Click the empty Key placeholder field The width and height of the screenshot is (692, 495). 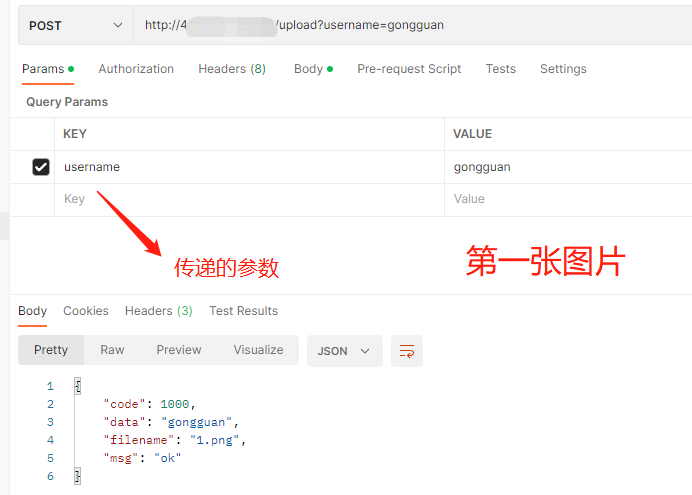[250, 199]
